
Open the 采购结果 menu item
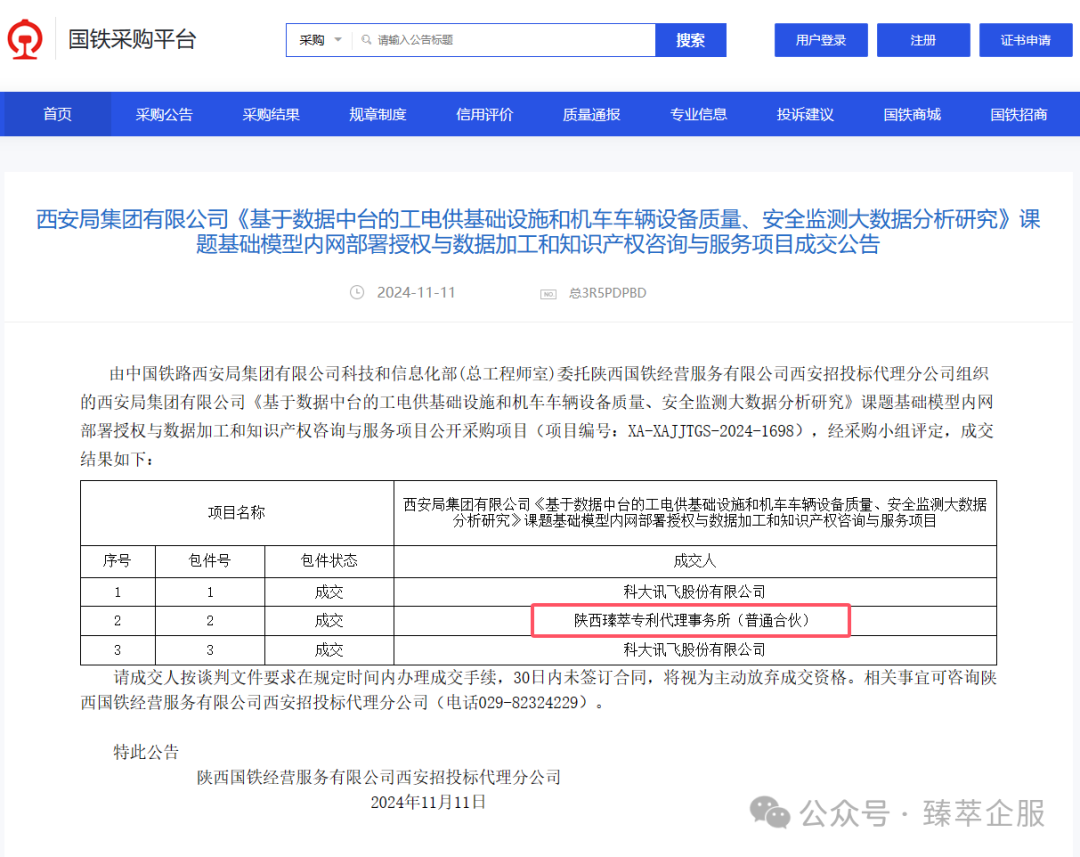(271, 113)
